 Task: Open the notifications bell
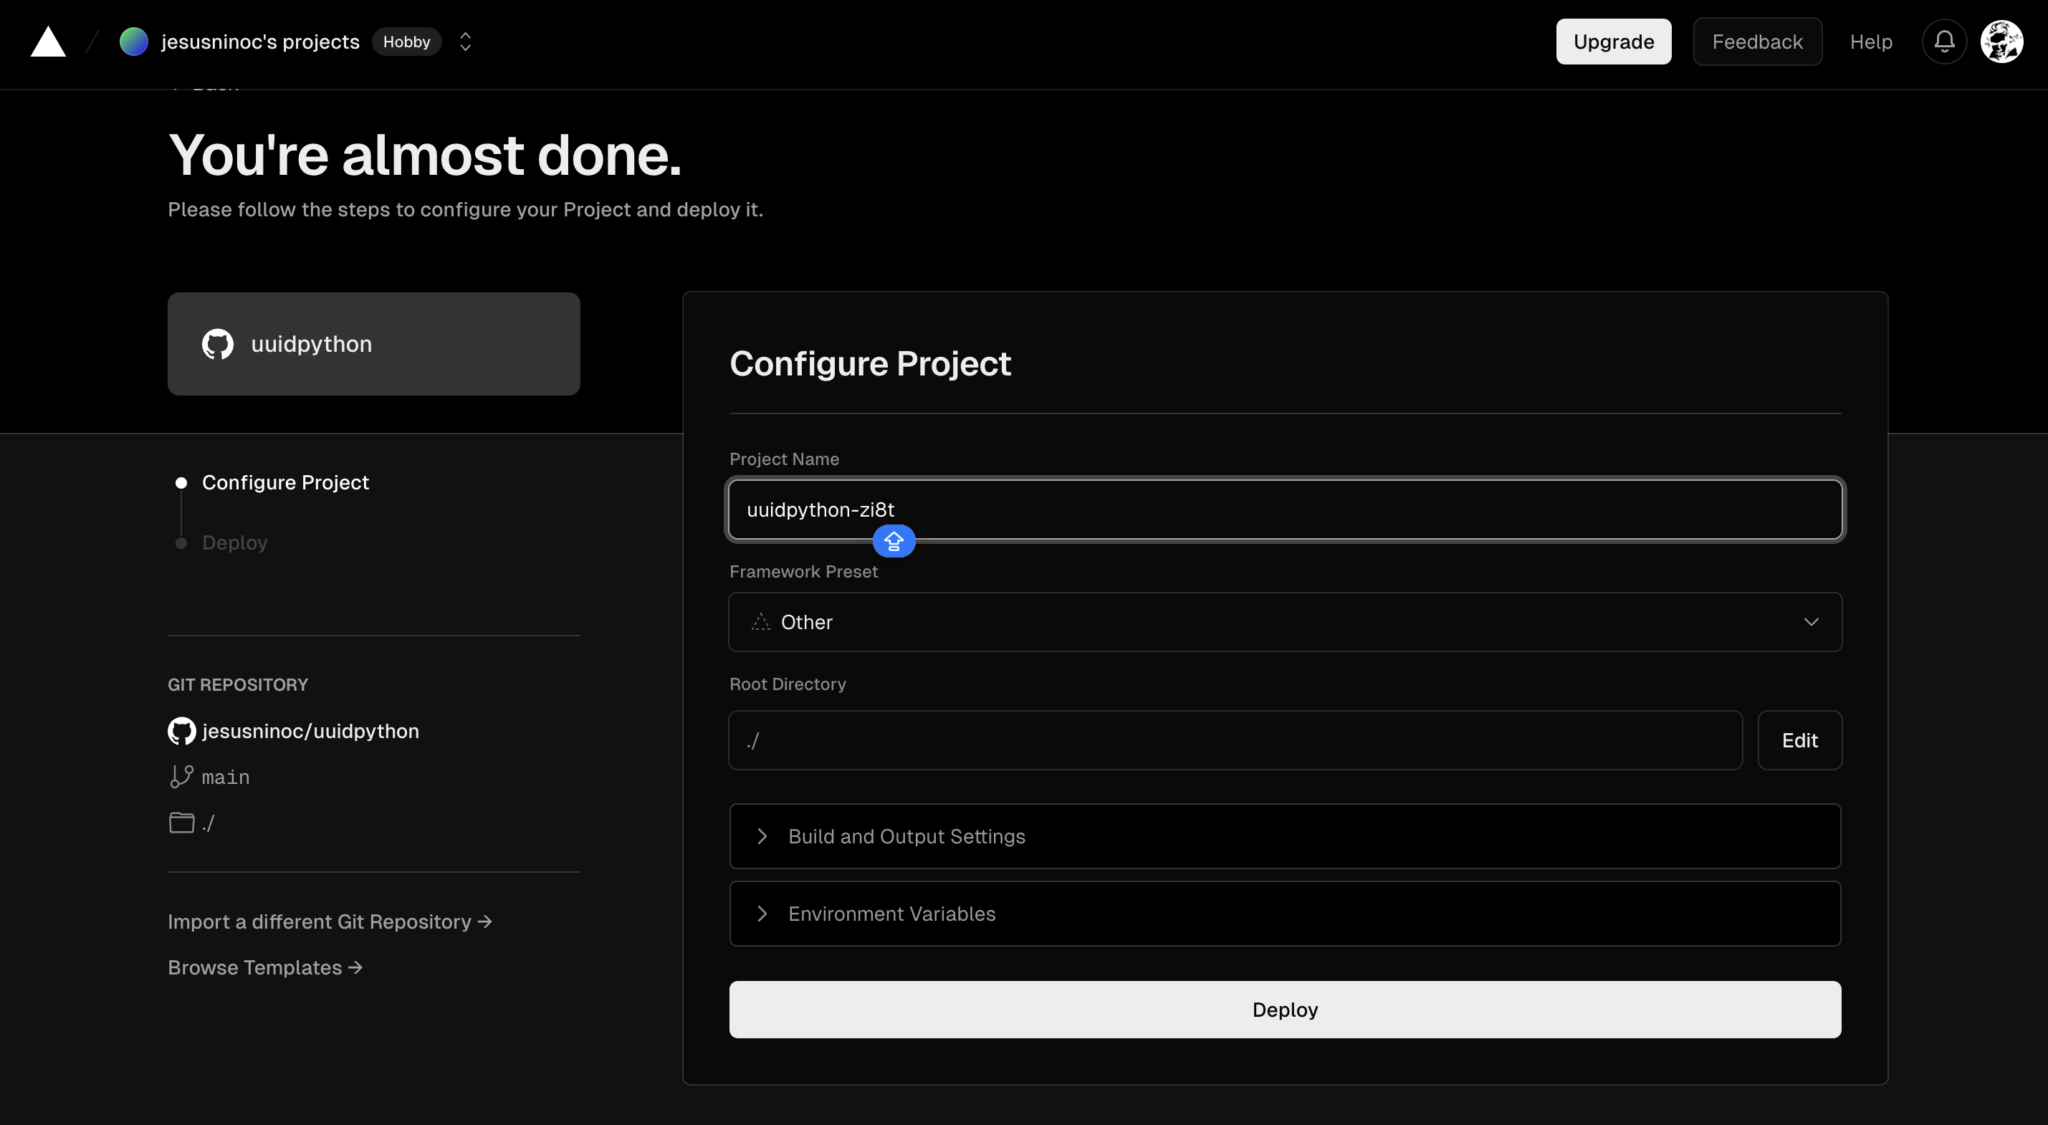1944,42
